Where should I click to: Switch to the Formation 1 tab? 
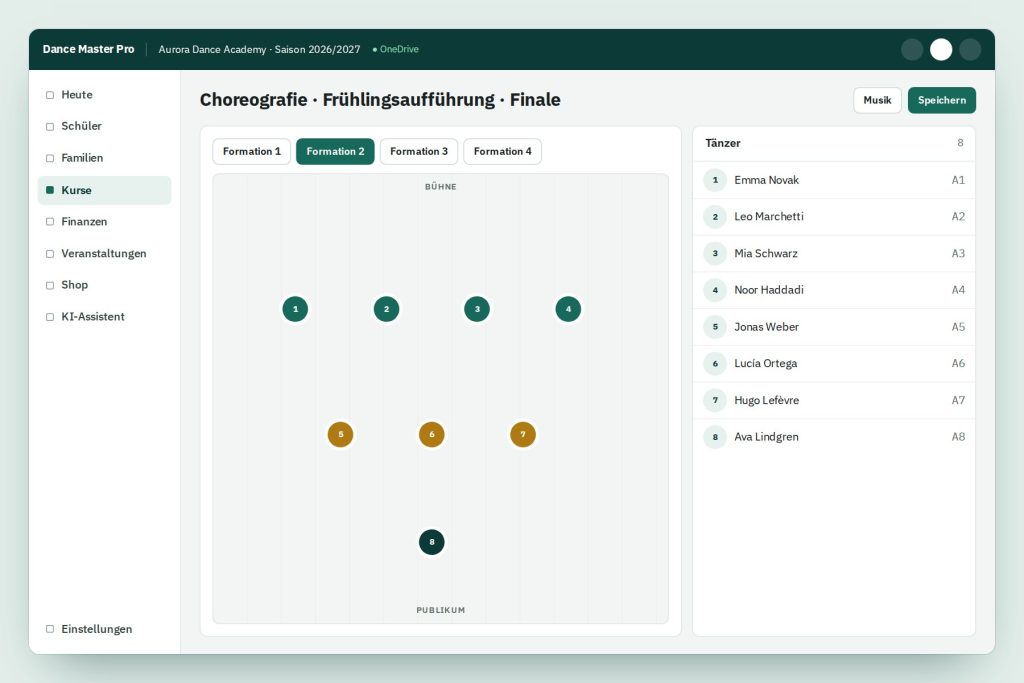pyautogui.click(x=251, y=151)
